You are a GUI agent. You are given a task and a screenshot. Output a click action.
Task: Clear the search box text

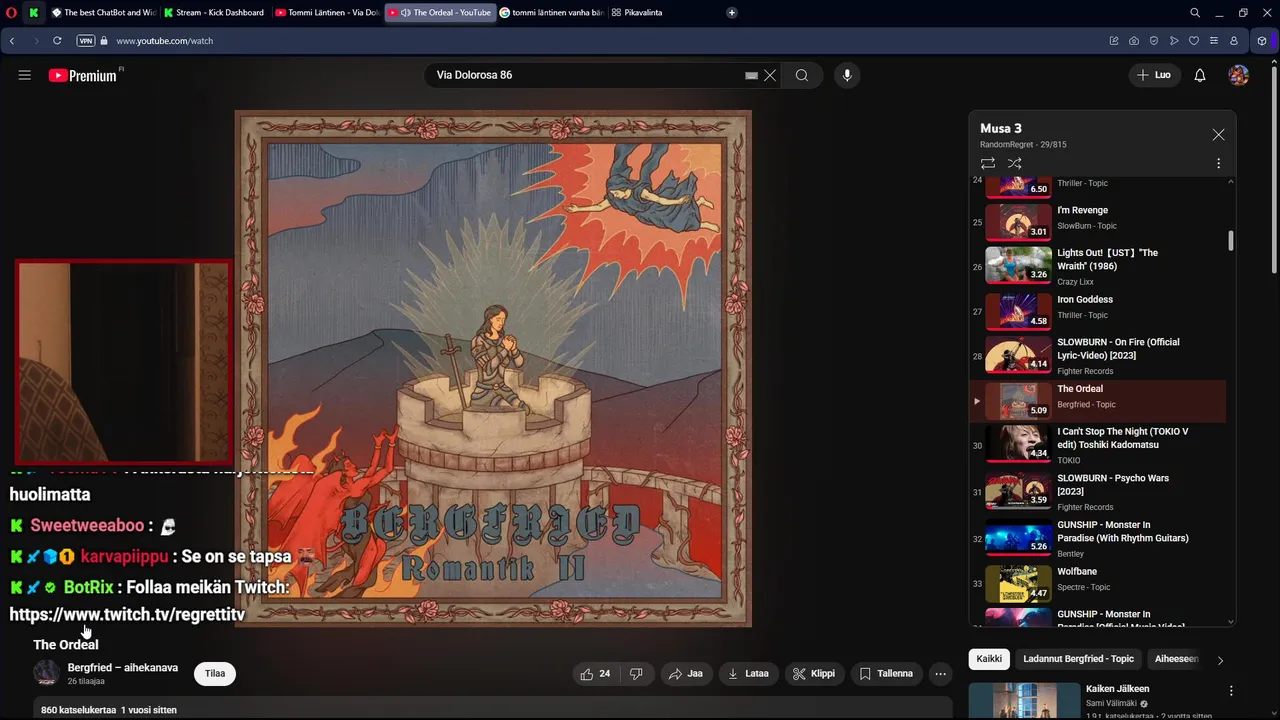click(770, 75)
